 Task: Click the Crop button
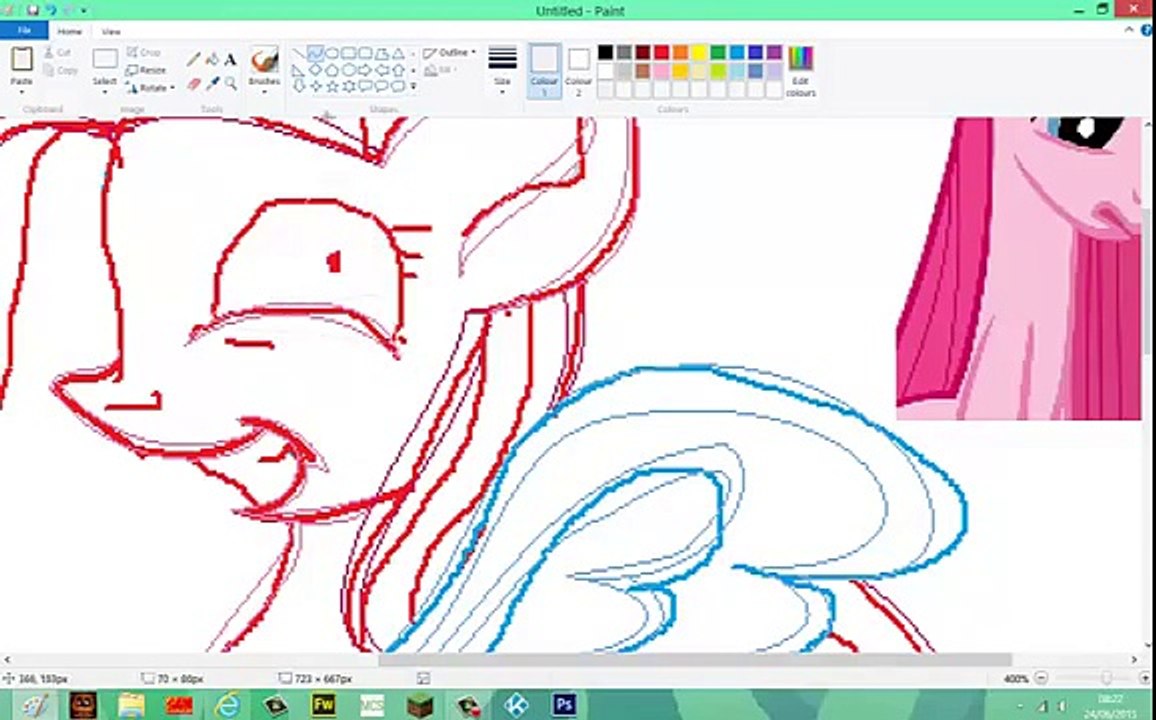pyautogui.click(x=144, y=52)
